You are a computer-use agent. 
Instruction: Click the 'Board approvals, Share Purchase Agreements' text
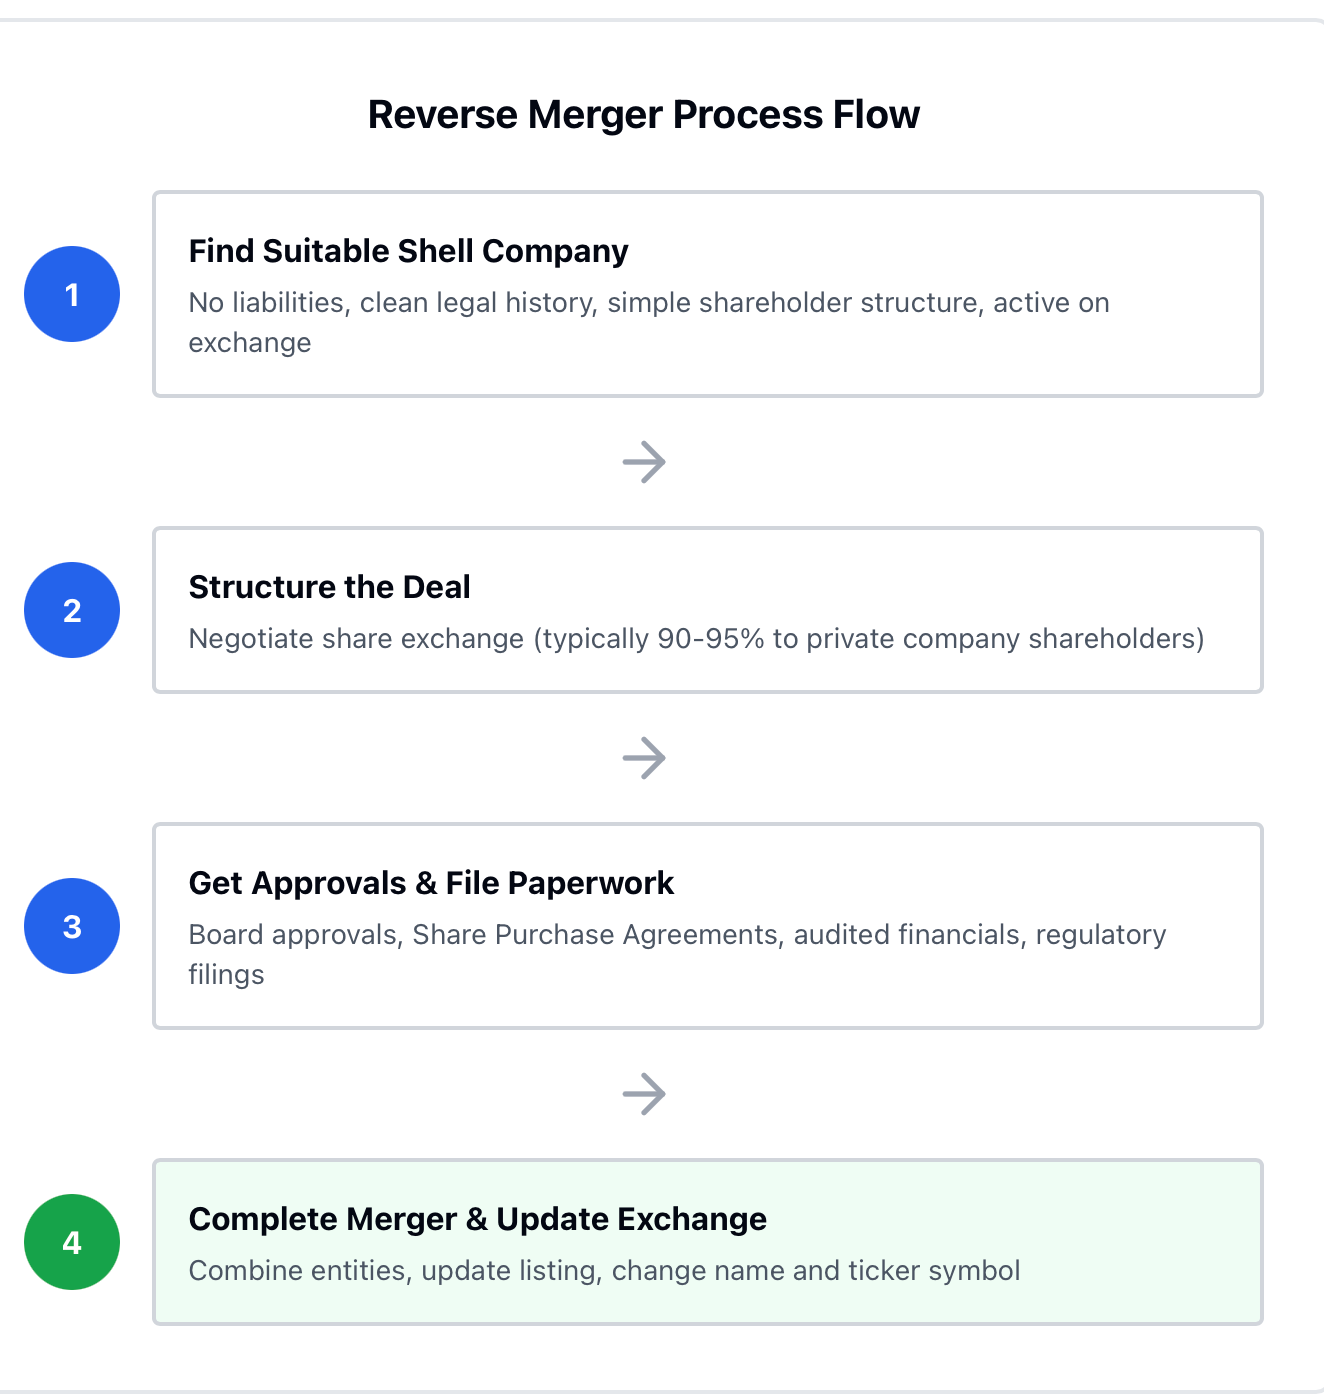(x=677, y=954)
